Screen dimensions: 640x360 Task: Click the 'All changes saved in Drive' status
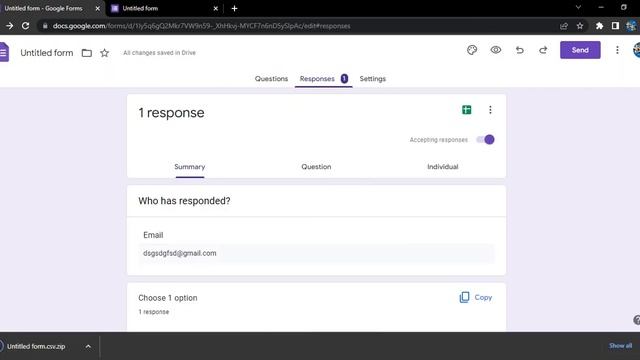(160, 53)
